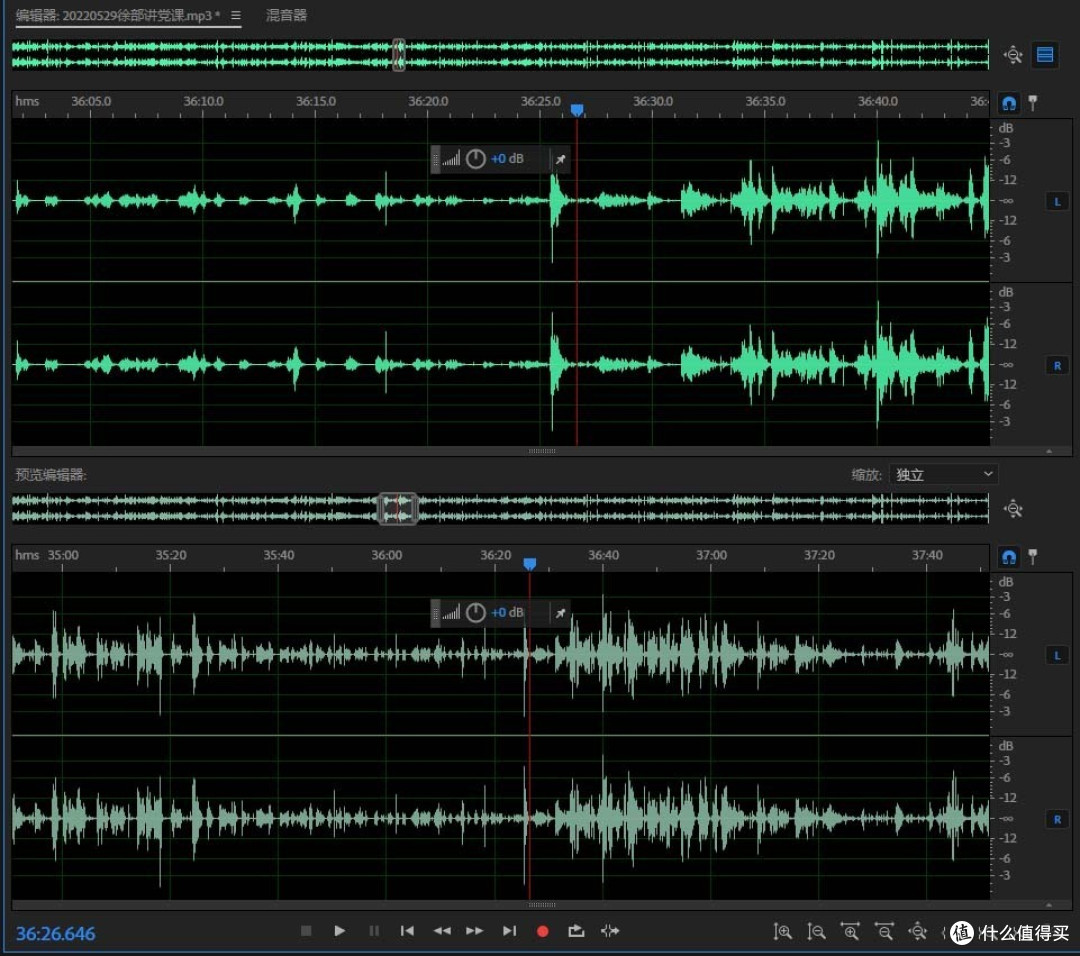Click zoom navigator icon beside top overview
The image size is (1080, 956).
pos(1013,55)
